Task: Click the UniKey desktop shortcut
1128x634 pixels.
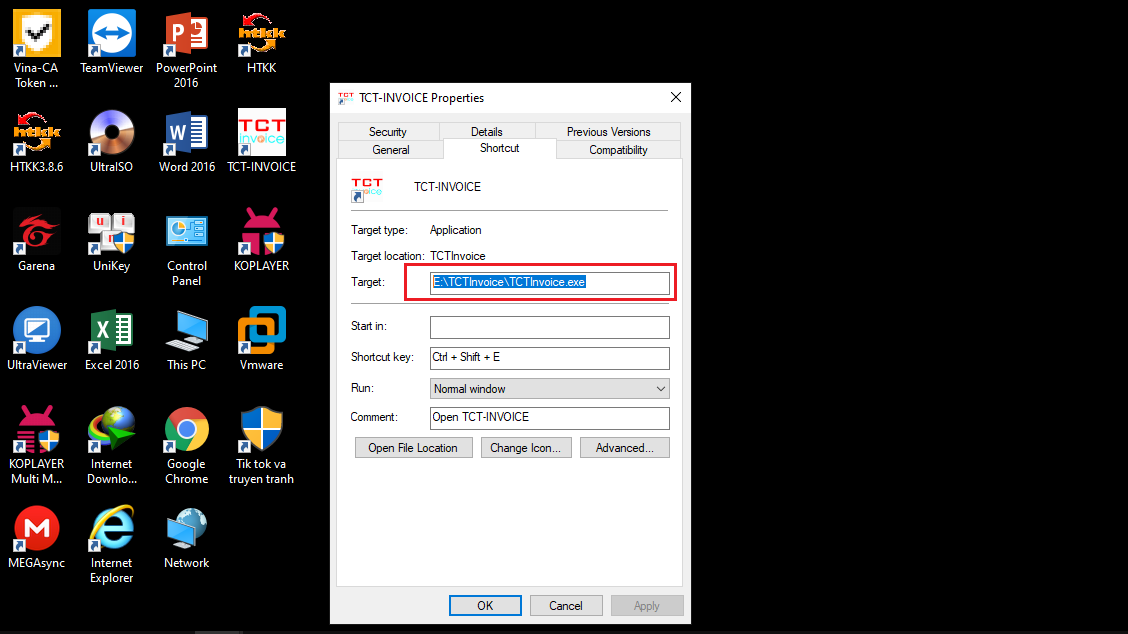Action: 112,240
